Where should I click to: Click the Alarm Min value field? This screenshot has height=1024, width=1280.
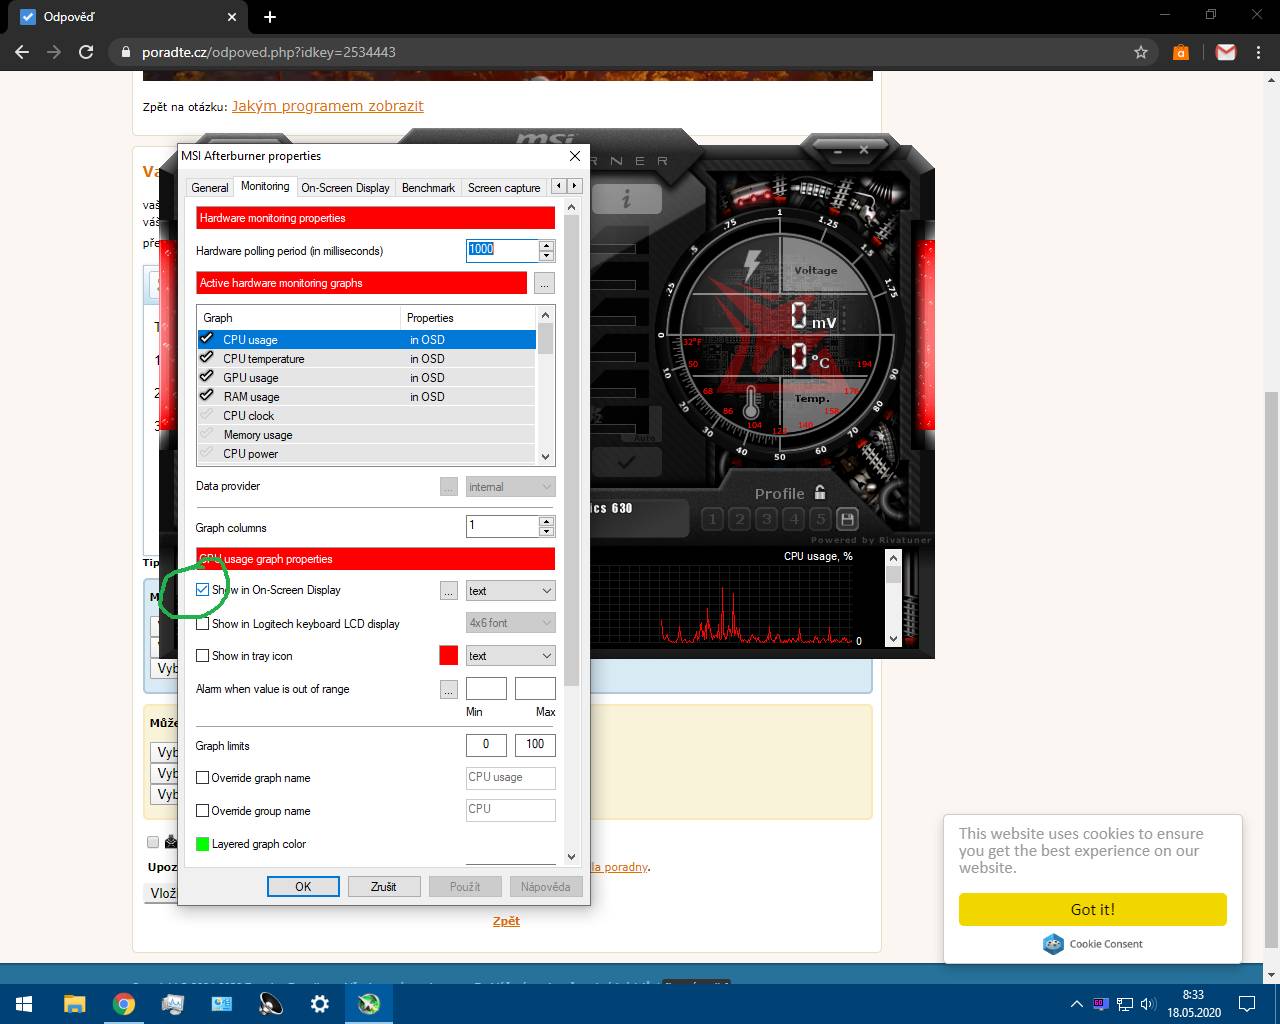486,688
